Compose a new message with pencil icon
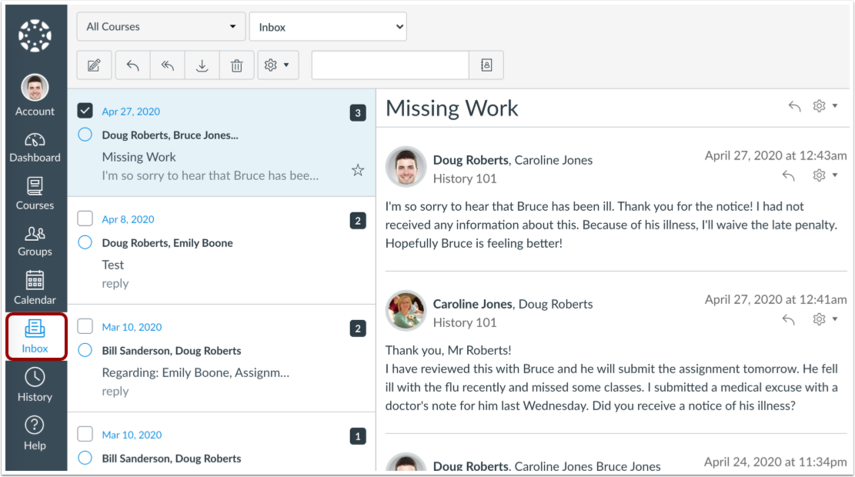Image resolution: width=855 pixels, height=477 pixels. coord(94,65)
